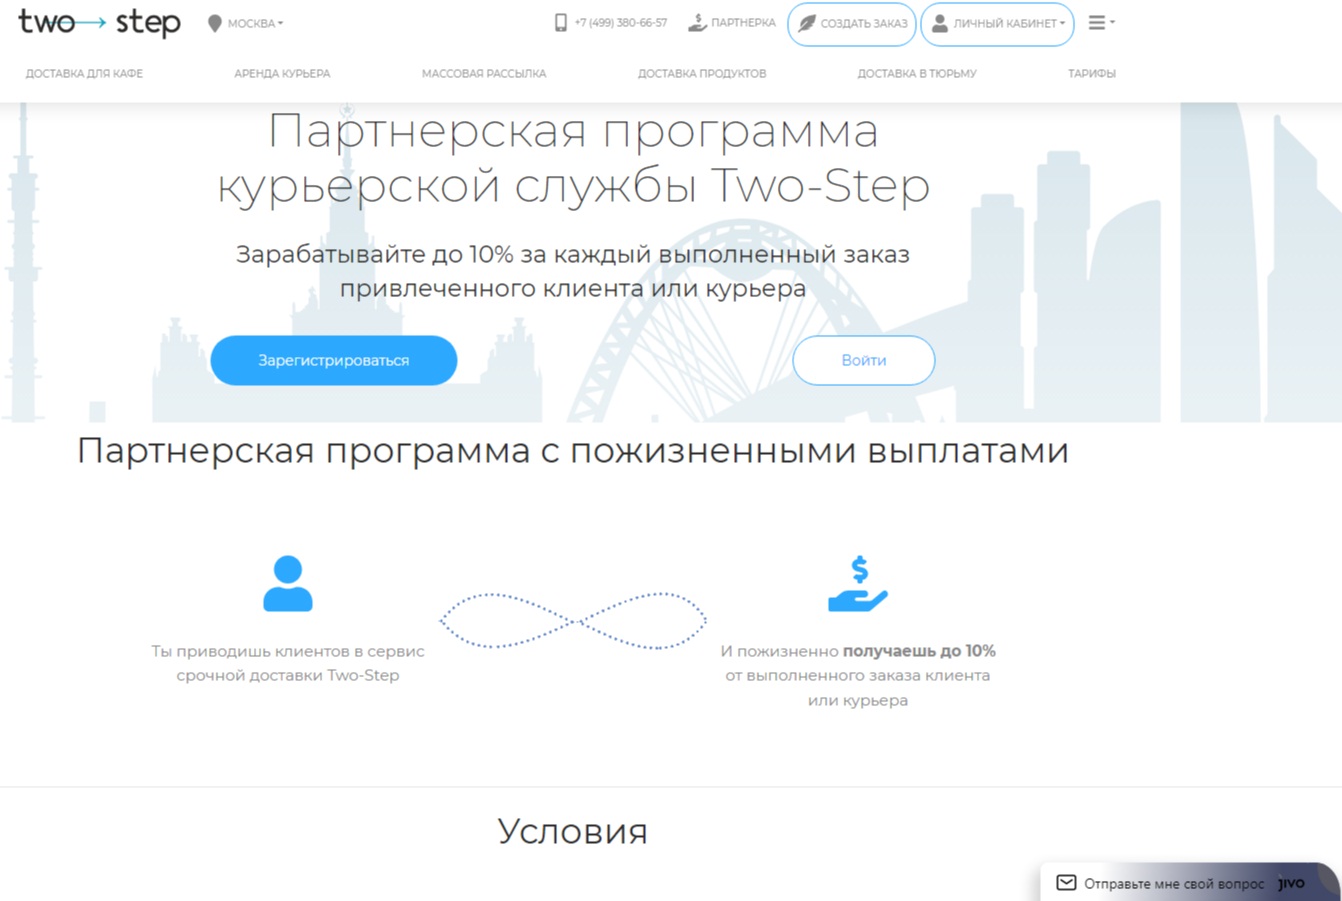1342x901 pixels.
Task: Click the Зарегистрироваться button
Action: [334, 360]
